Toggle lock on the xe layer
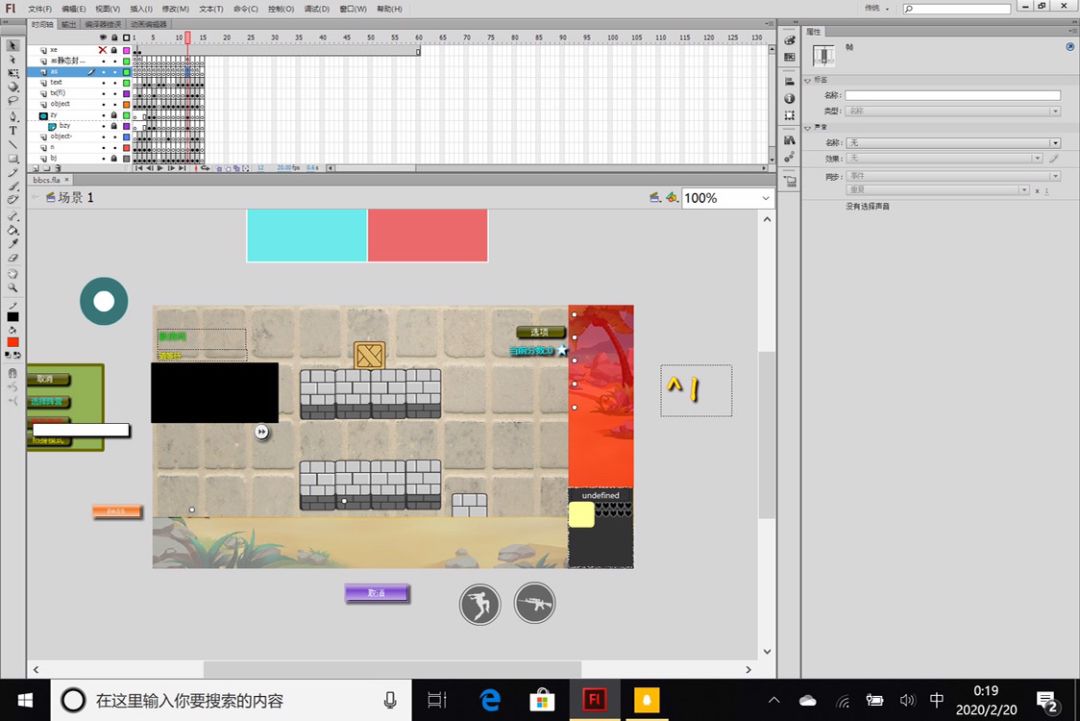The image size is (1080, 721). (114, 50)
